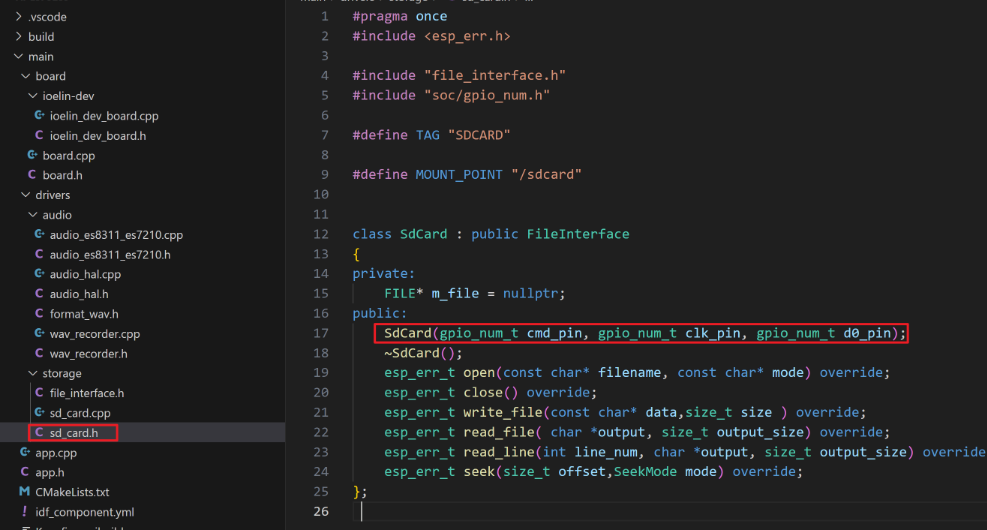Collapse the storage folder chevron
The width and height of the screenshot is (987, 530).
(x=33, y=373)
